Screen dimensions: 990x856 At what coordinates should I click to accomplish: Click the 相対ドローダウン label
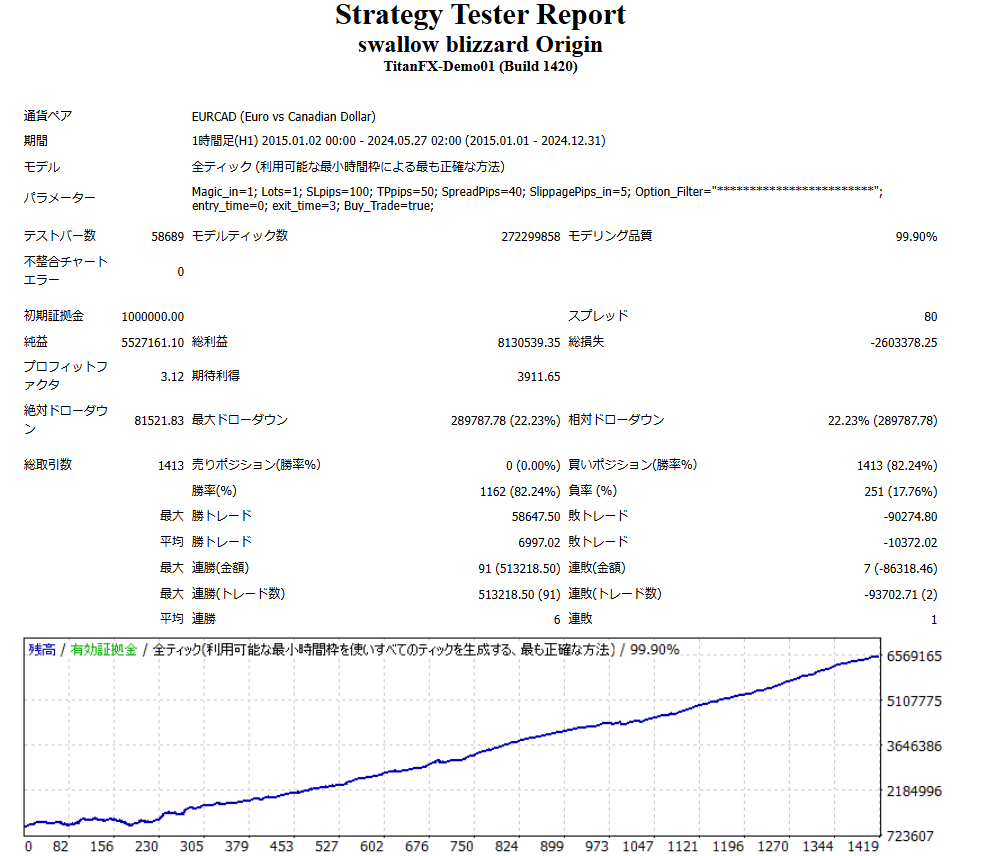pyautogui.click(x=616, y=420)
